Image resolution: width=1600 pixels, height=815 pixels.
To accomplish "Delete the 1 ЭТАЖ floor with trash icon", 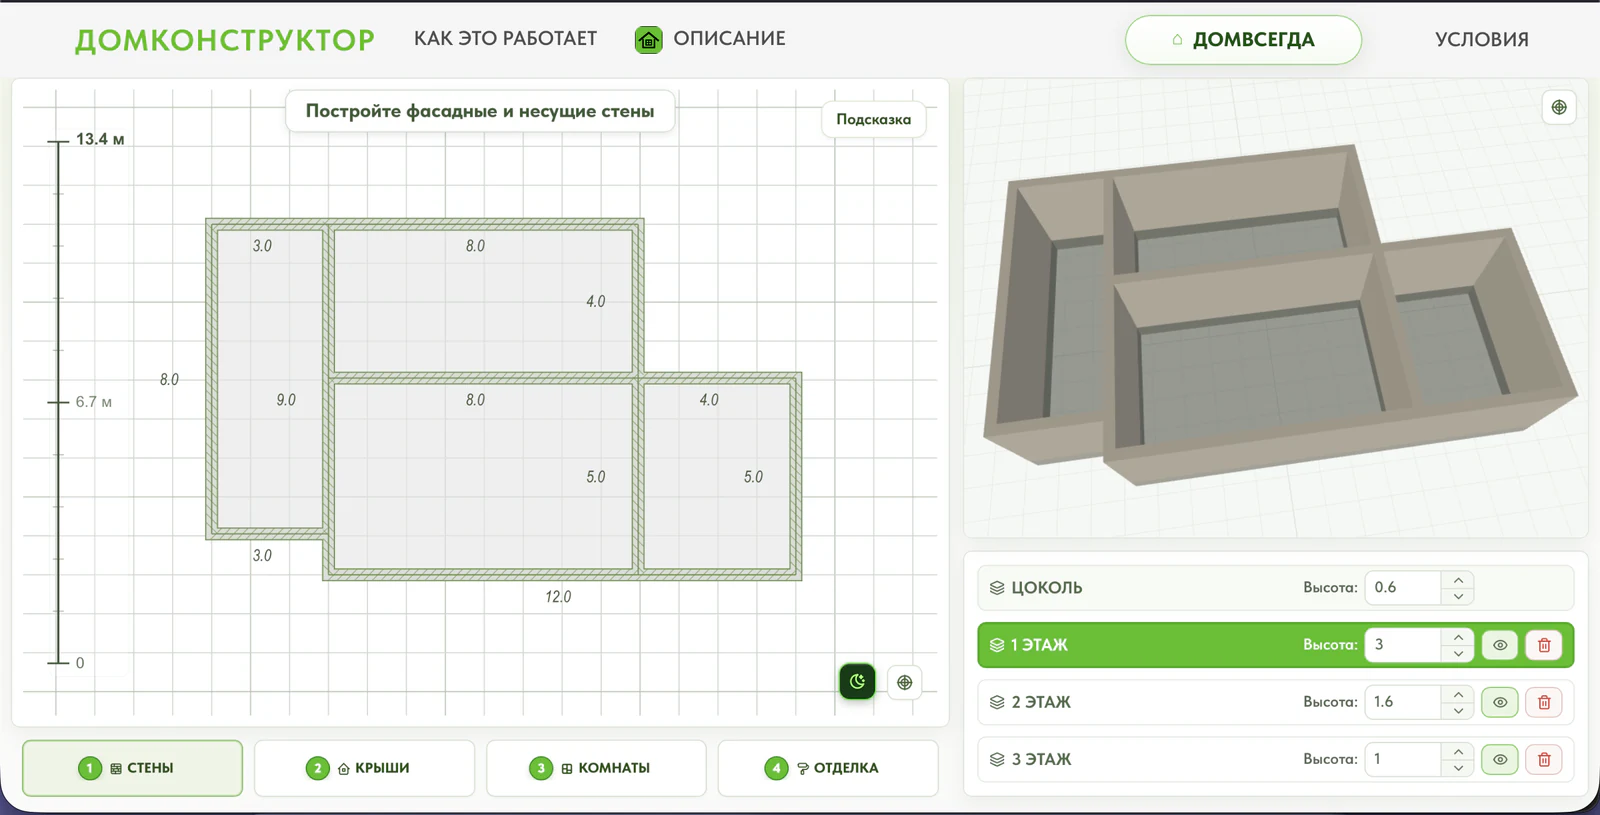I will (1544, 645).
